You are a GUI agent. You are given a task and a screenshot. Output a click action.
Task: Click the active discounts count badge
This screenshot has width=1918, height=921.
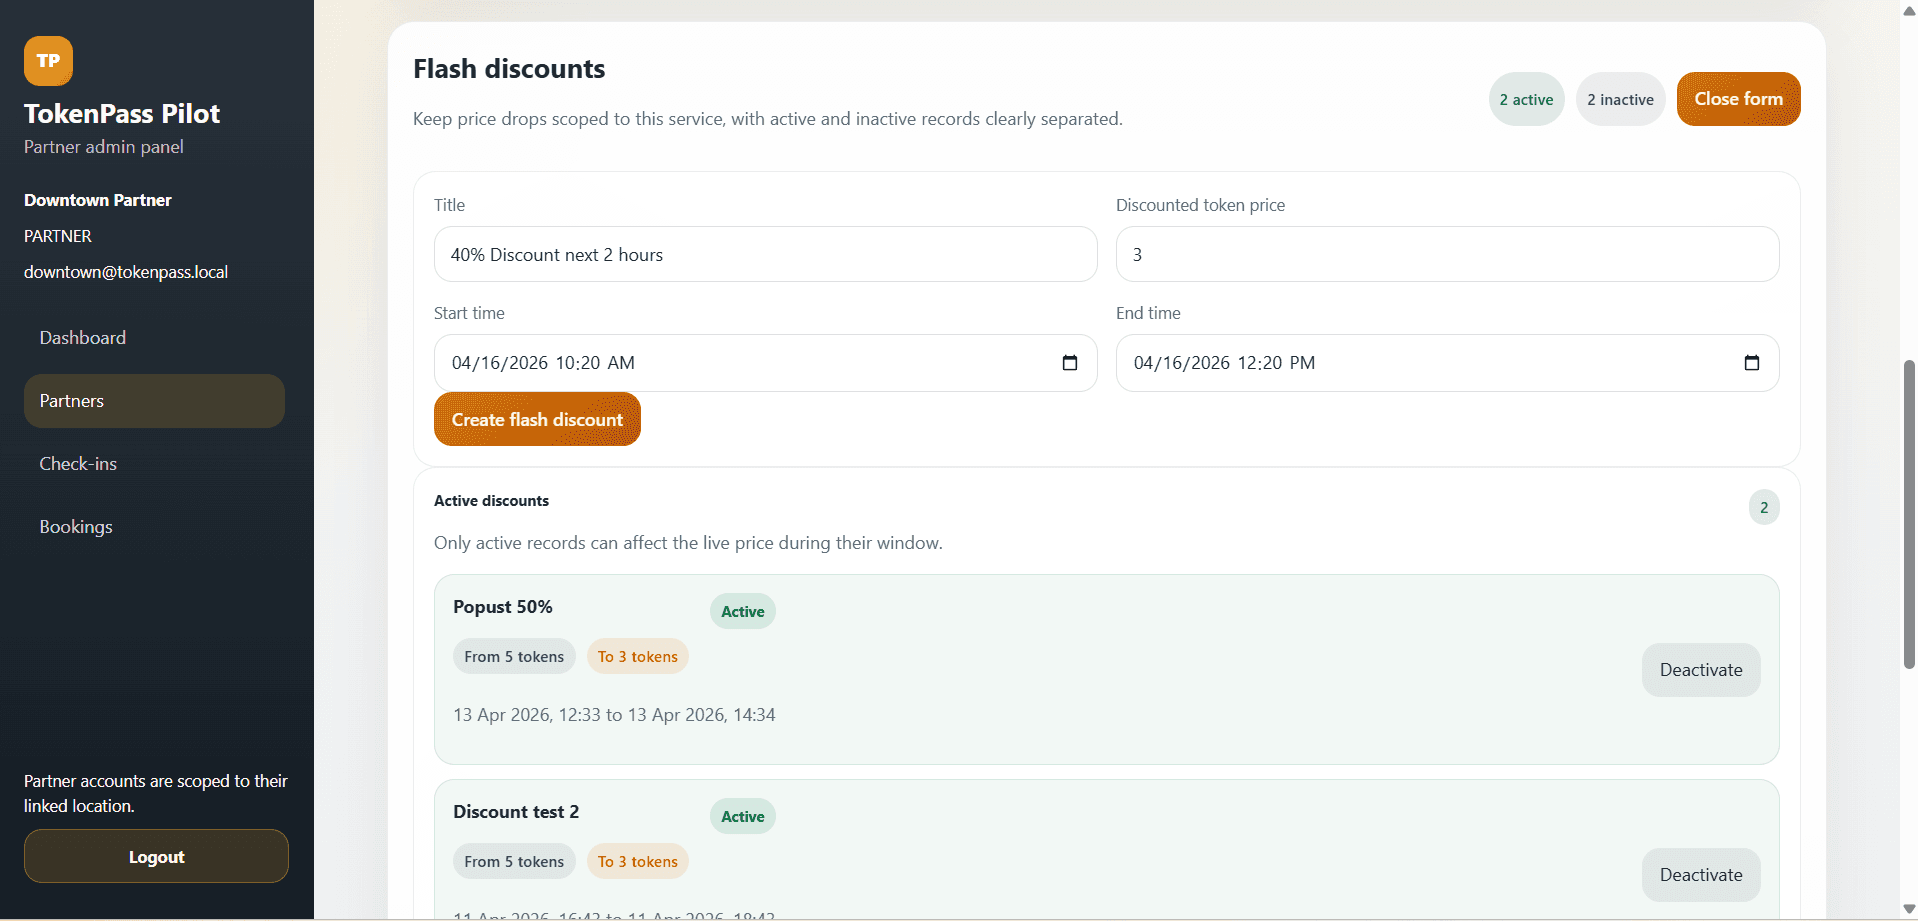[x=1763, y=507]
